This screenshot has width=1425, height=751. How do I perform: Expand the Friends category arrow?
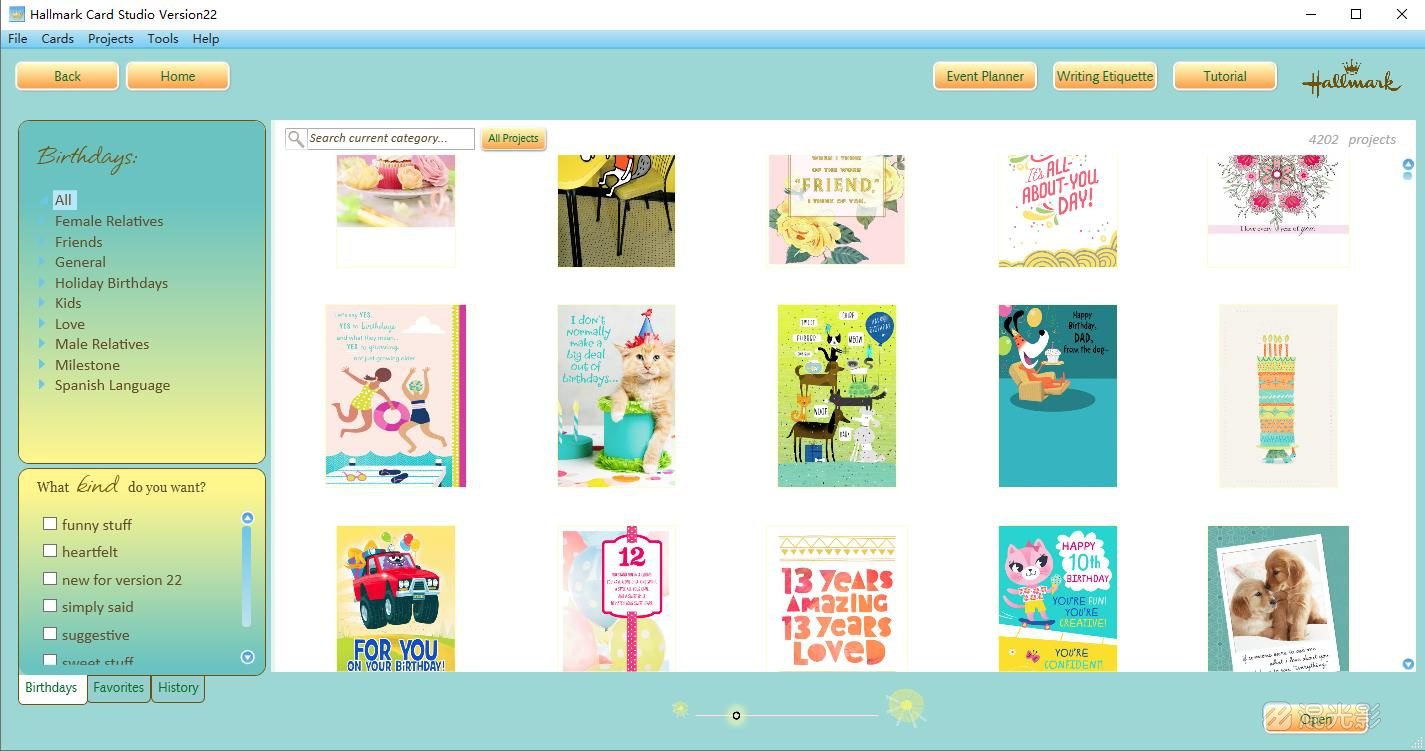click(x=42, y=242)
